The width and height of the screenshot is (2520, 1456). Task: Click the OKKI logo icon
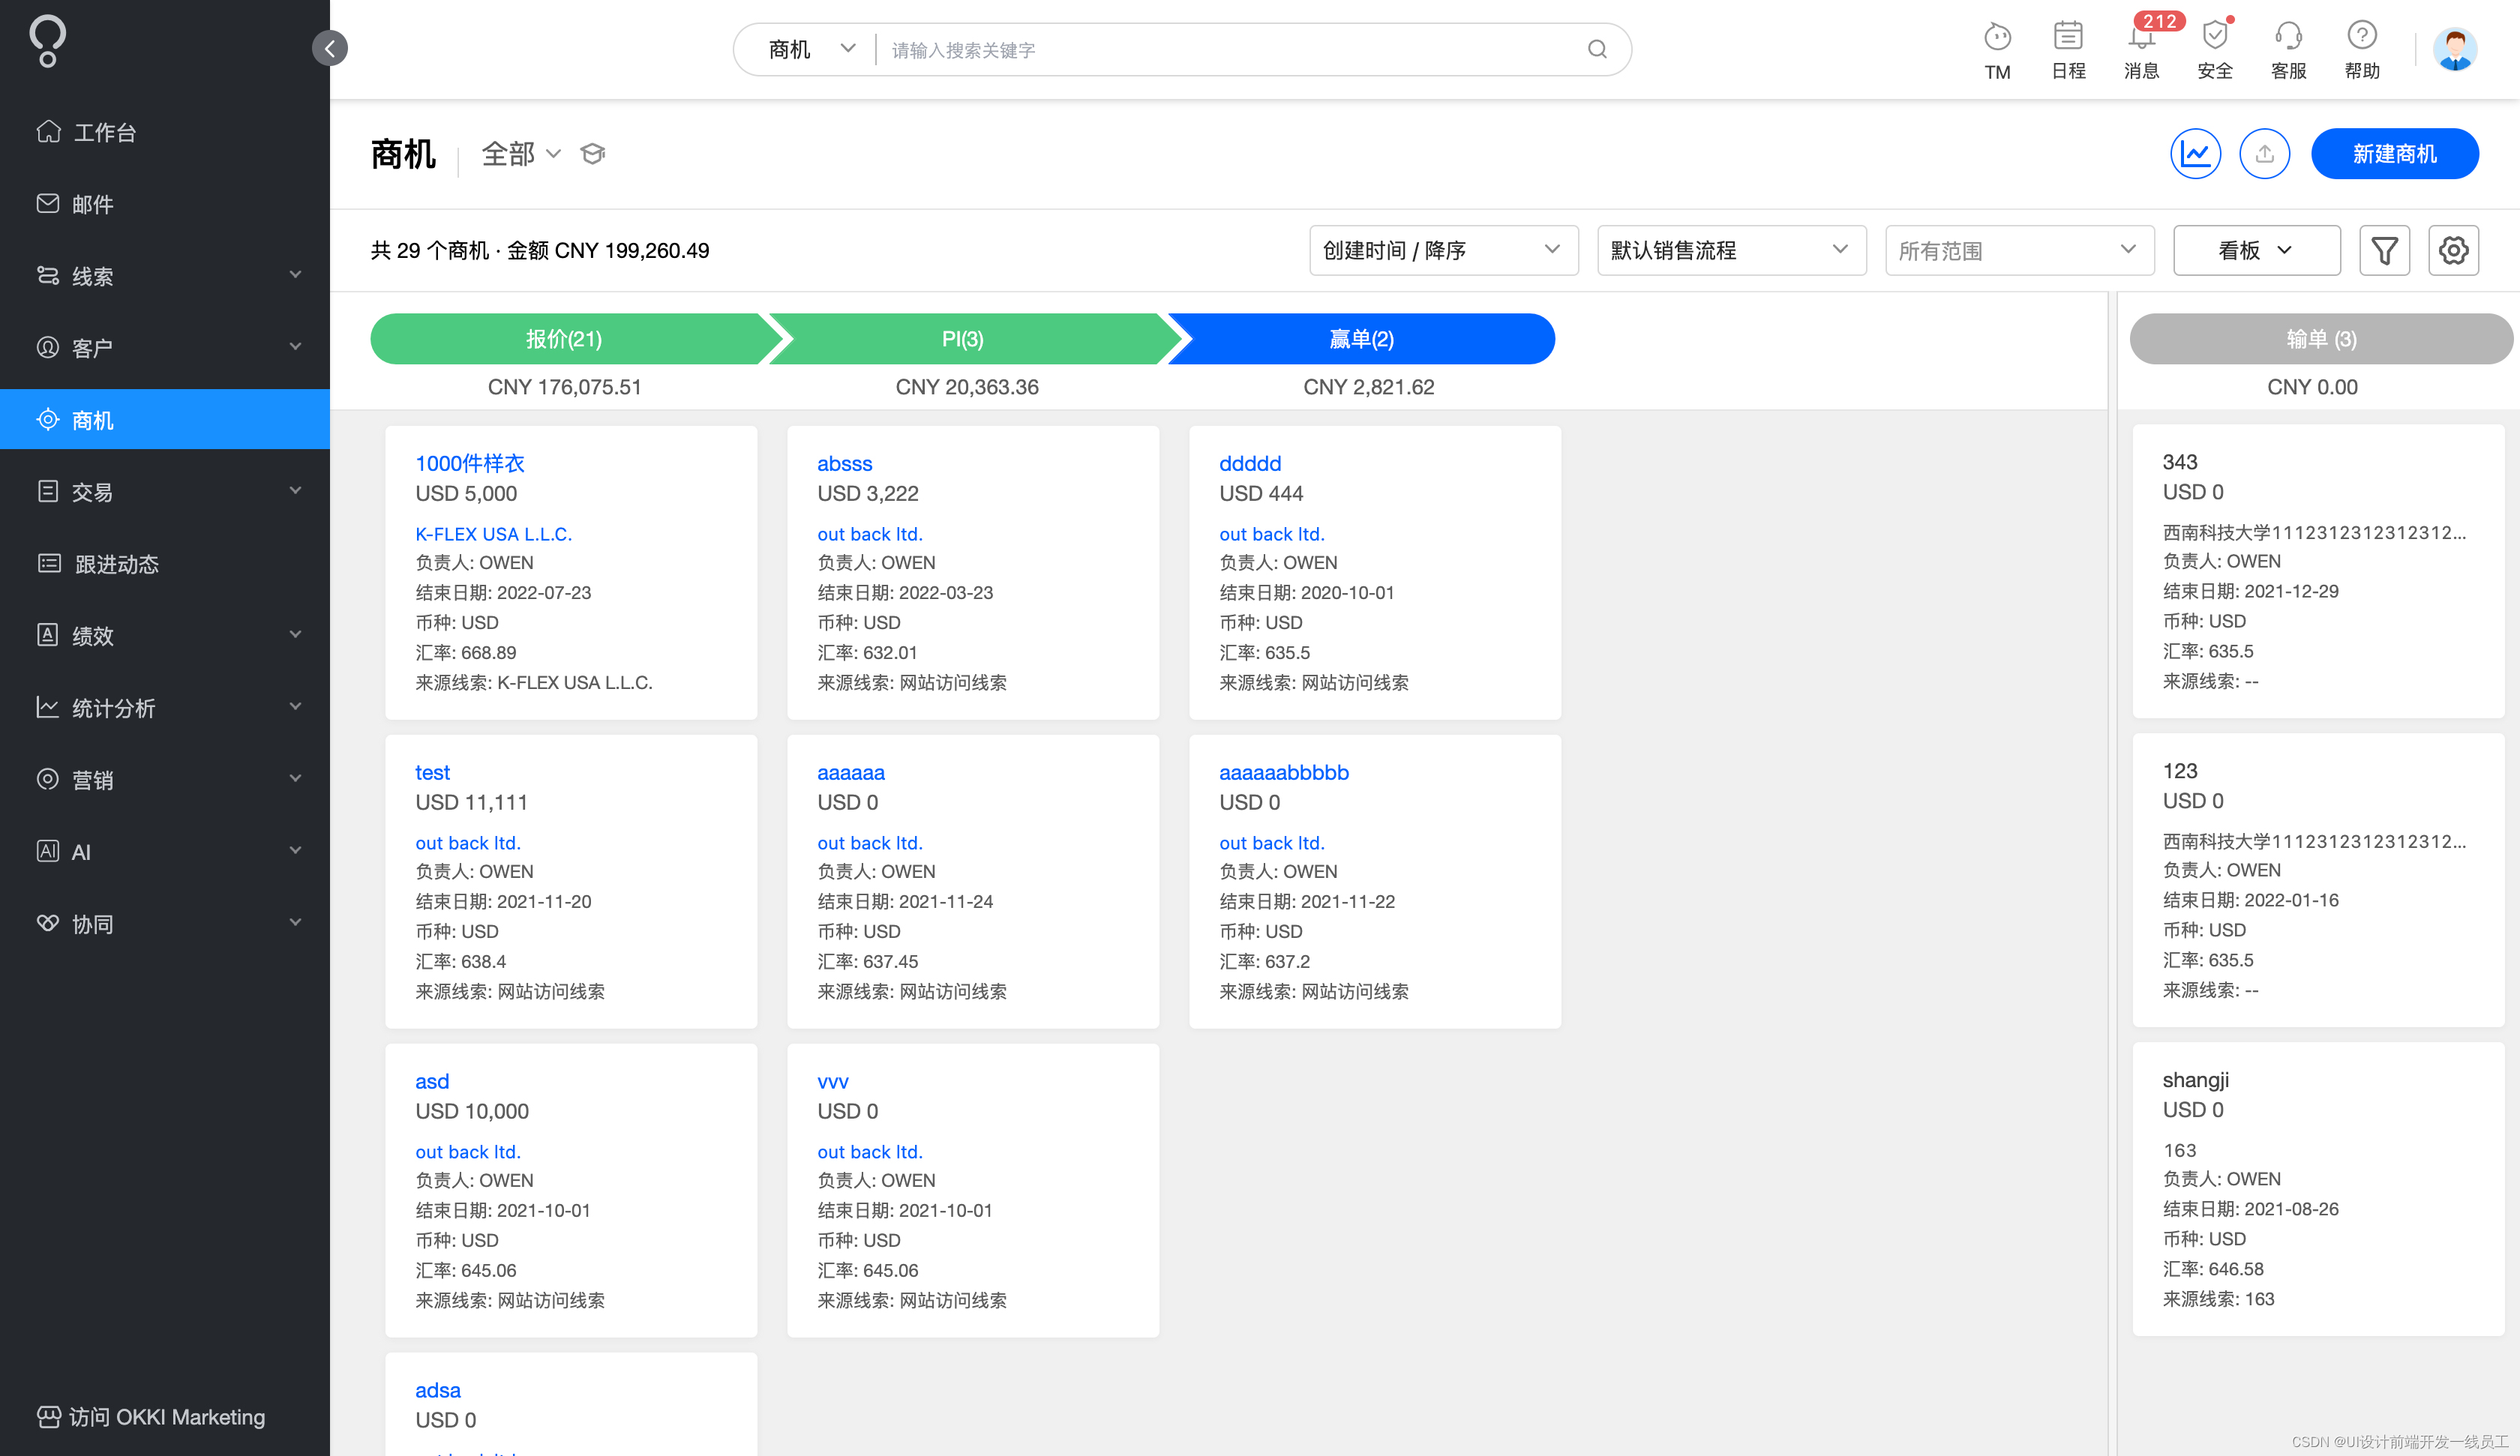pyautogui.click(x=47, y=42)
